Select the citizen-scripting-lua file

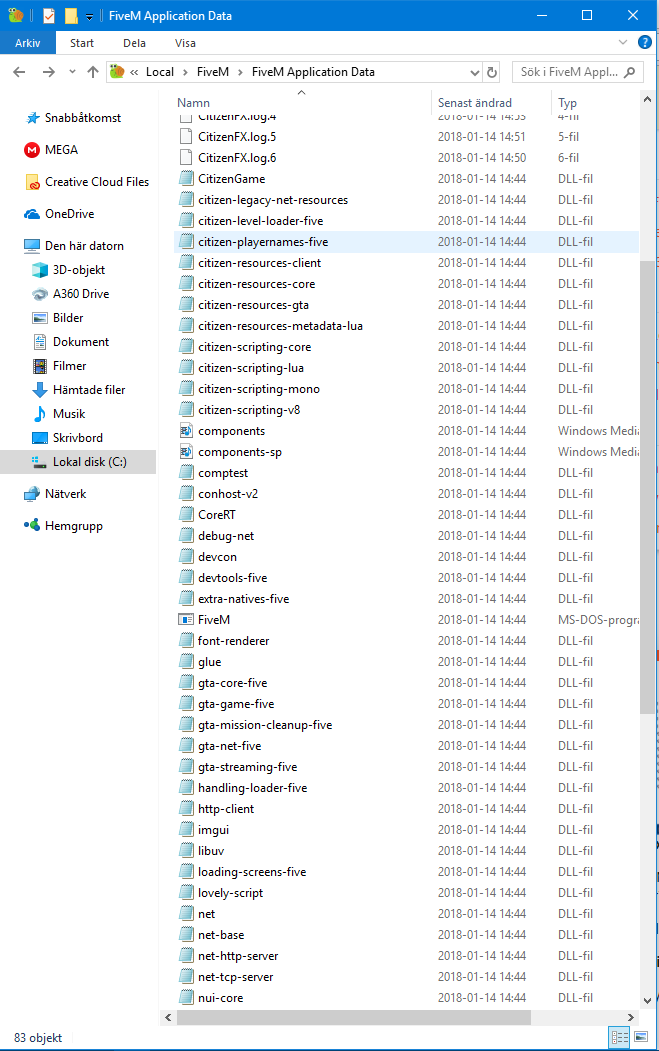tap(406, 368)
